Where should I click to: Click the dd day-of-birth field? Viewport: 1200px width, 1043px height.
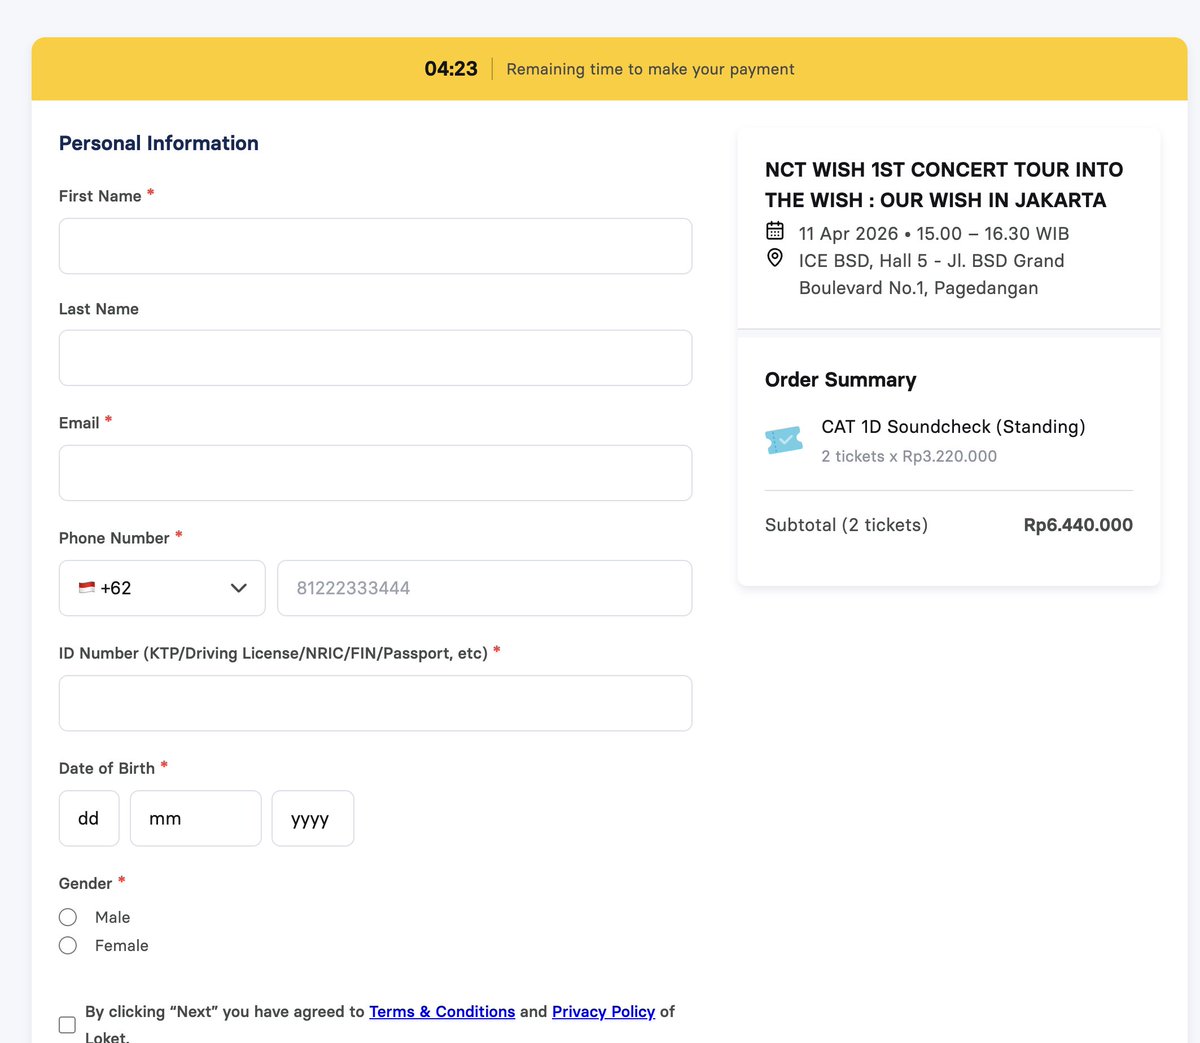[x=89, y=818]
